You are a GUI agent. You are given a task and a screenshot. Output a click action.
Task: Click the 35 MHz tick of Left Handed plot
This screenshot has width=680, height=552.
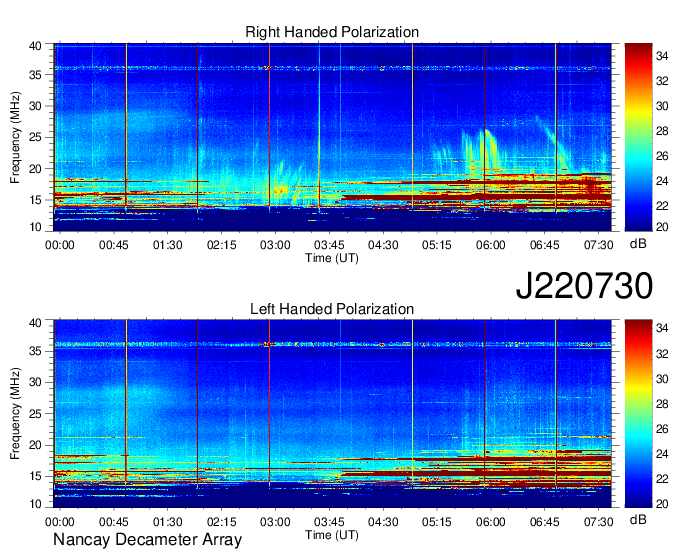[x=36, y=351]
